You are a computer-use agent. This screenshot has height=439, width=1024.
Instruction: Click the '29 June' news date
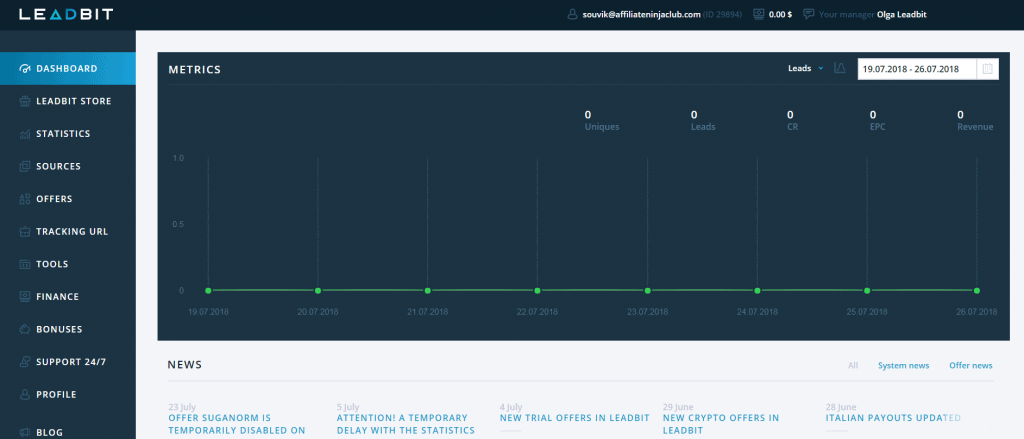[678, 407]
